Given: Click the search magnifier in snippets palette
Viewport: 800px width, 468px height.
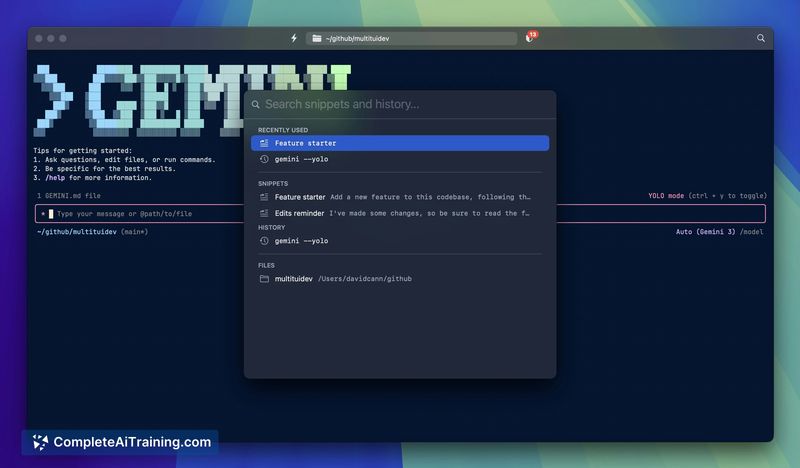Looking at the screenshot, I should [256, 105].
